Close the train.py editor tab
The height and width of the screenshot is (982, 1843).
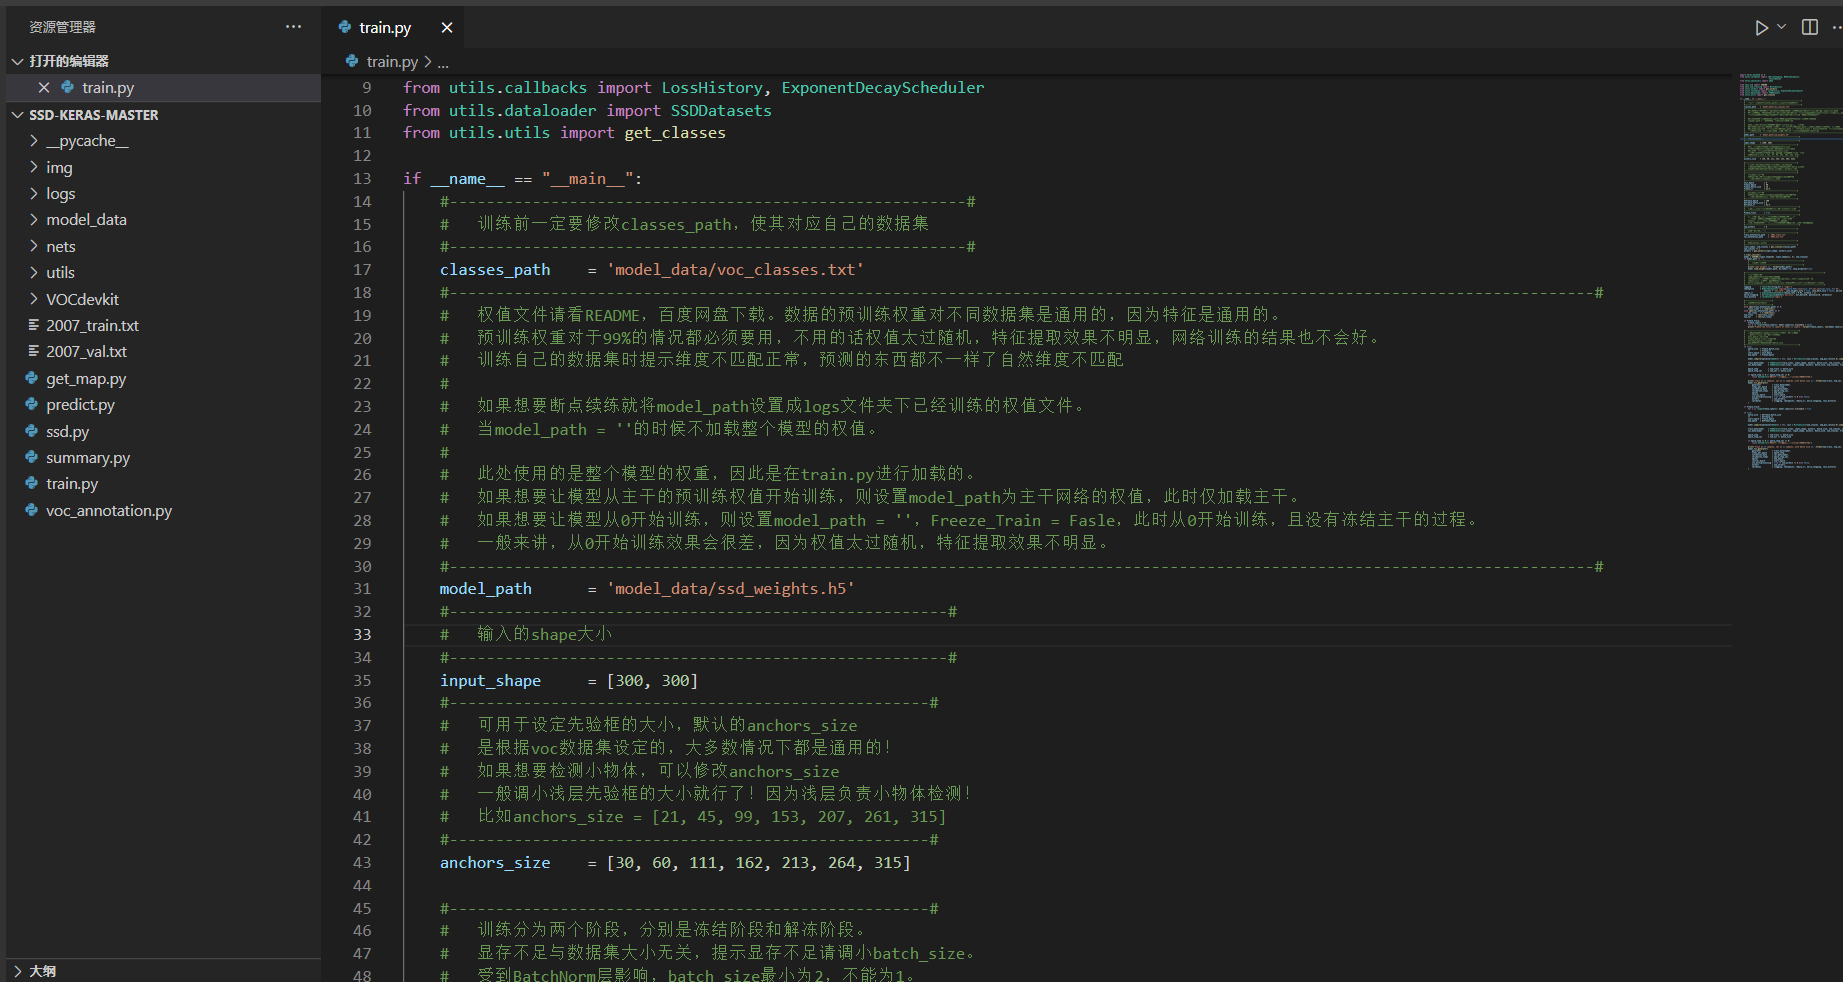coord(447,28)
